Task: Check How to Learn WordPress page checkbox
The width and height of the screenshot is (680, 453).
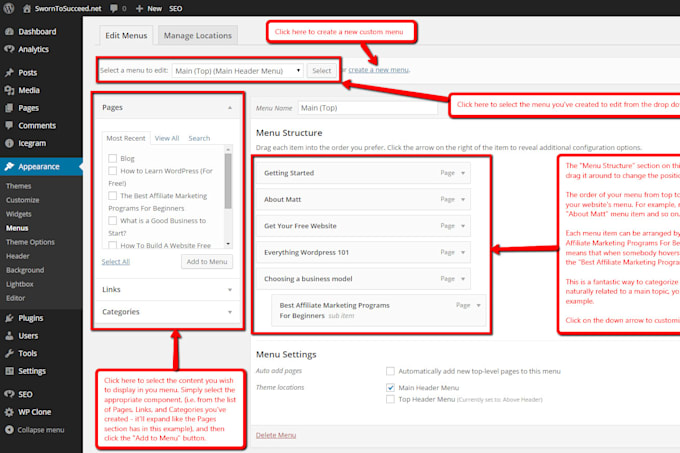Action: pos(113,171)
